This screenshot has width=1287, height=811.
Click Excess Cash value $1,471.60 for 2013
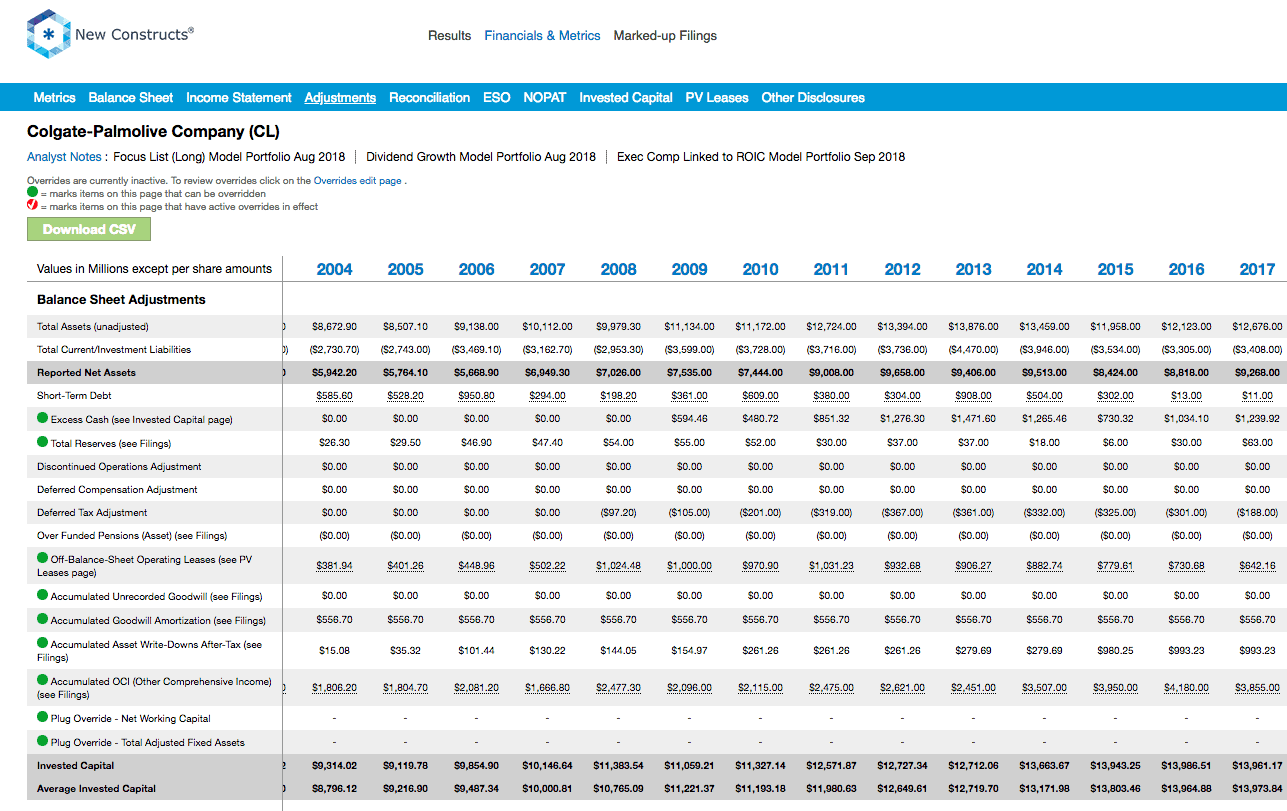(973, 419)
